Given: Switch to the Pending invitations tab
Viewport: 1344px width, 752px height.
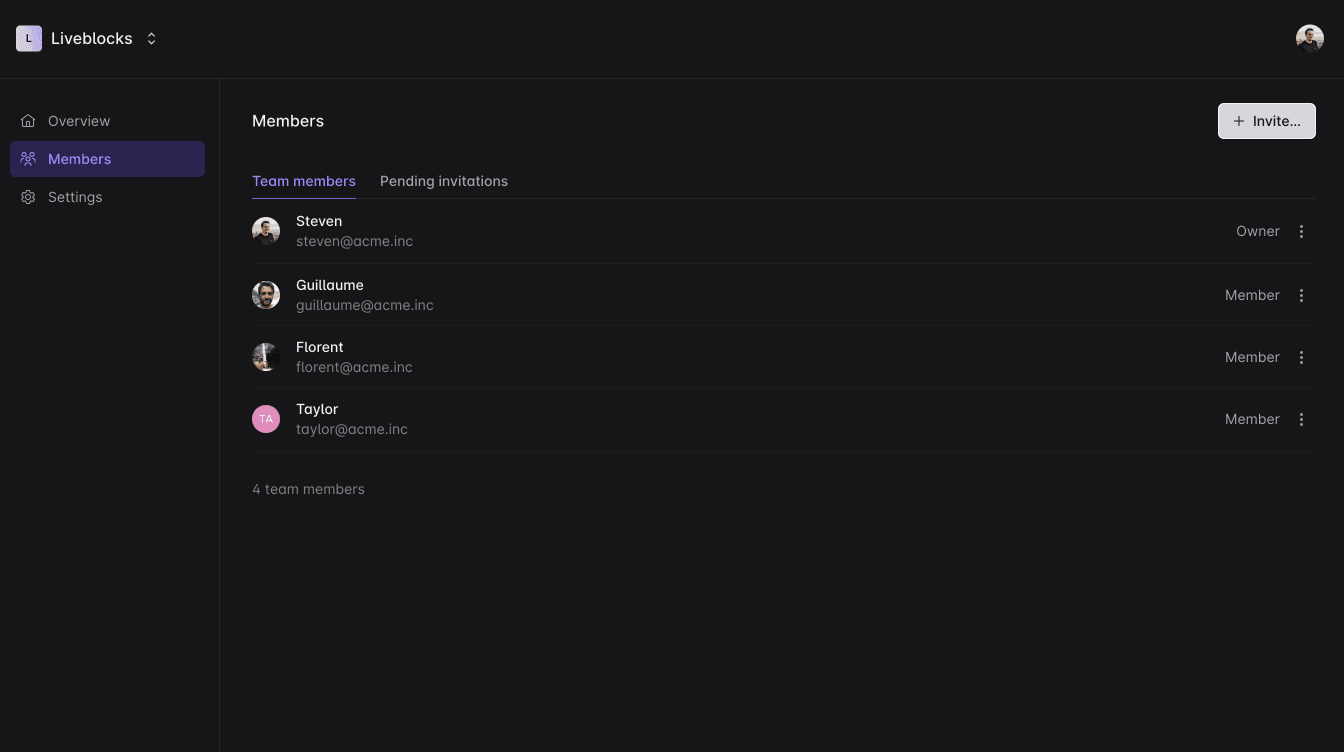Looking at the screenshot, I should coord(444,181).
